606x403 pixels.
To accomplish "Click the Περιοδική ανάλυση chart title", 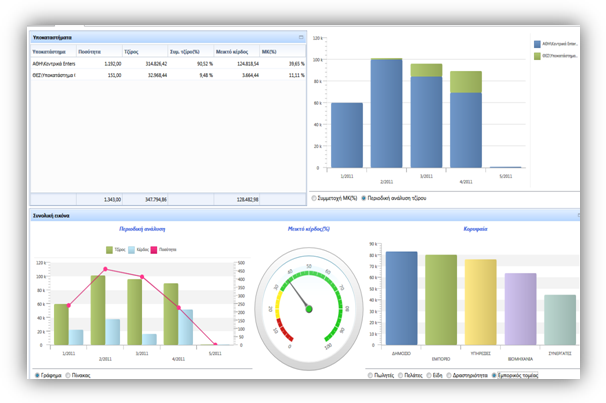I will 142,229.
